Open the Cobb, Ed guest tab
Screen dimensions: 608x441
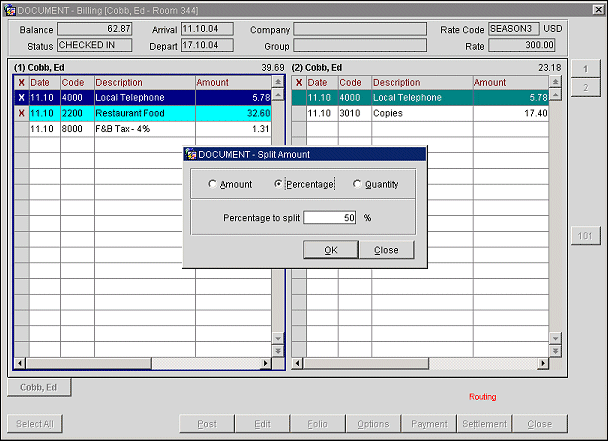point(39,387)
